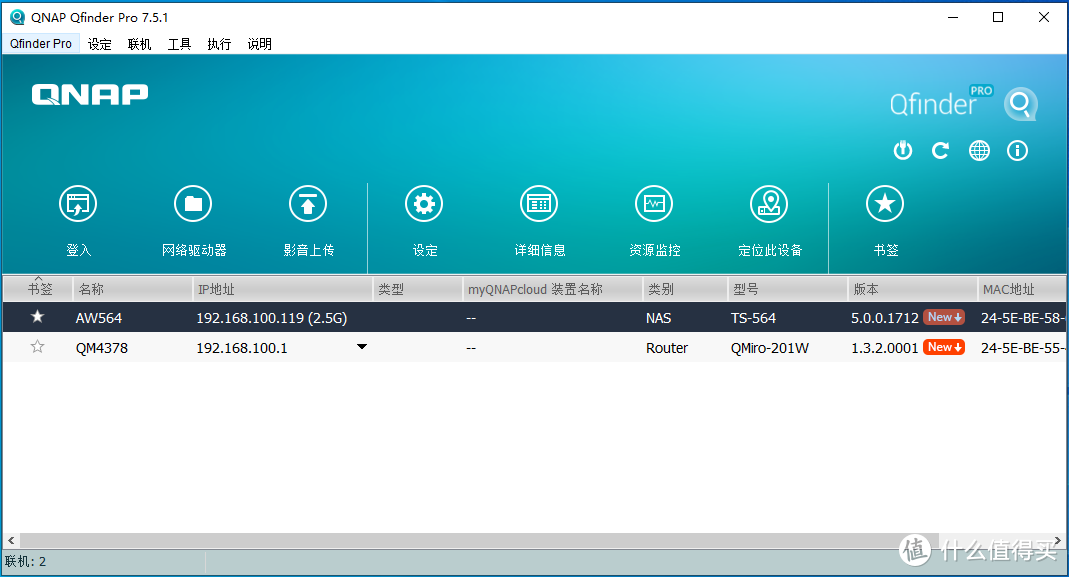Click the 登入 login icon
Image resolution: width=1069 pixels, height=577 pixels.
pos(78,204)
